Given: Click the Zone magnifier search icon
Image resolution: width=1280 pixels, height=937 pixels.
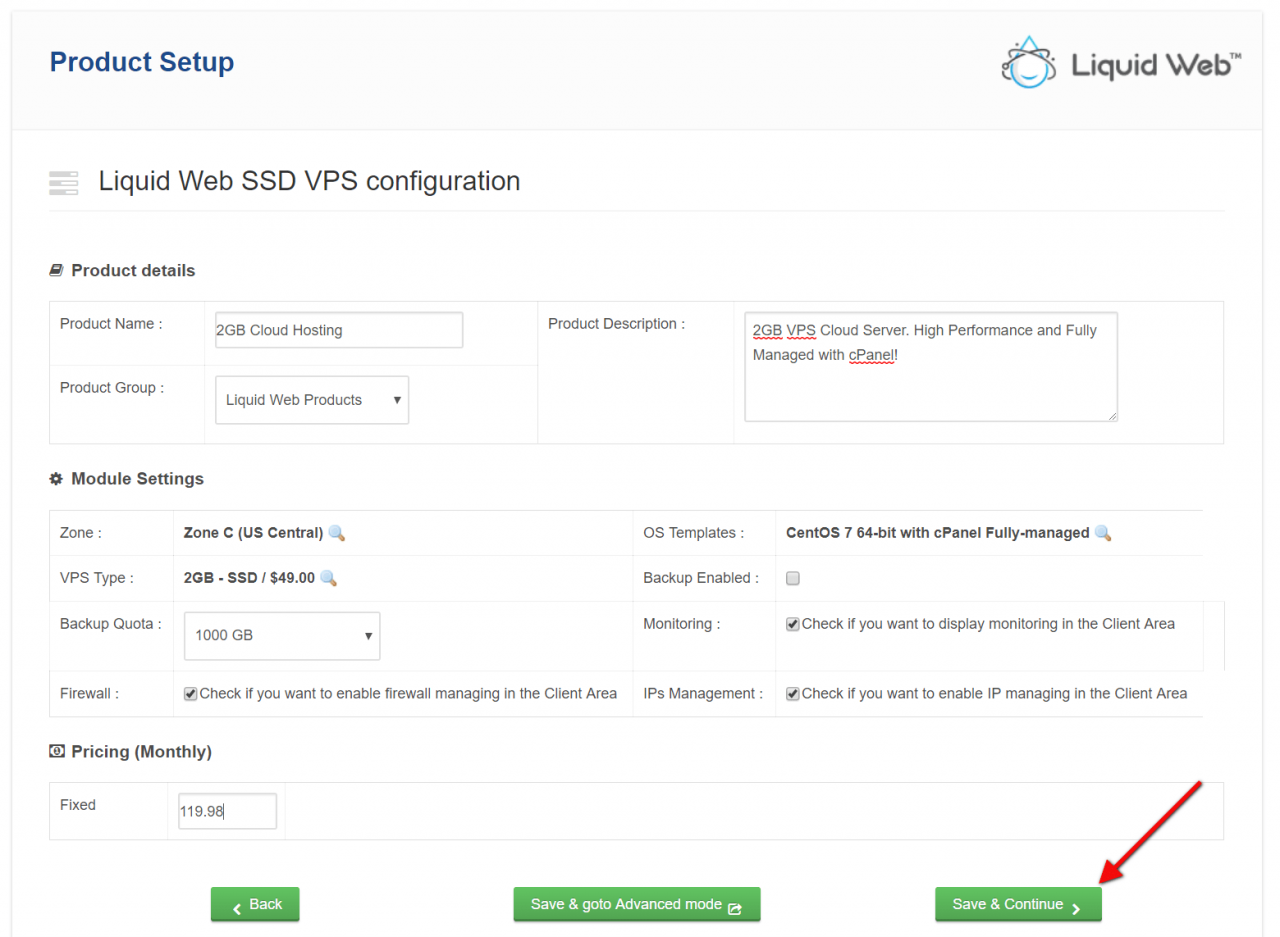Looking at the screenshot, I should coord(337,533).
